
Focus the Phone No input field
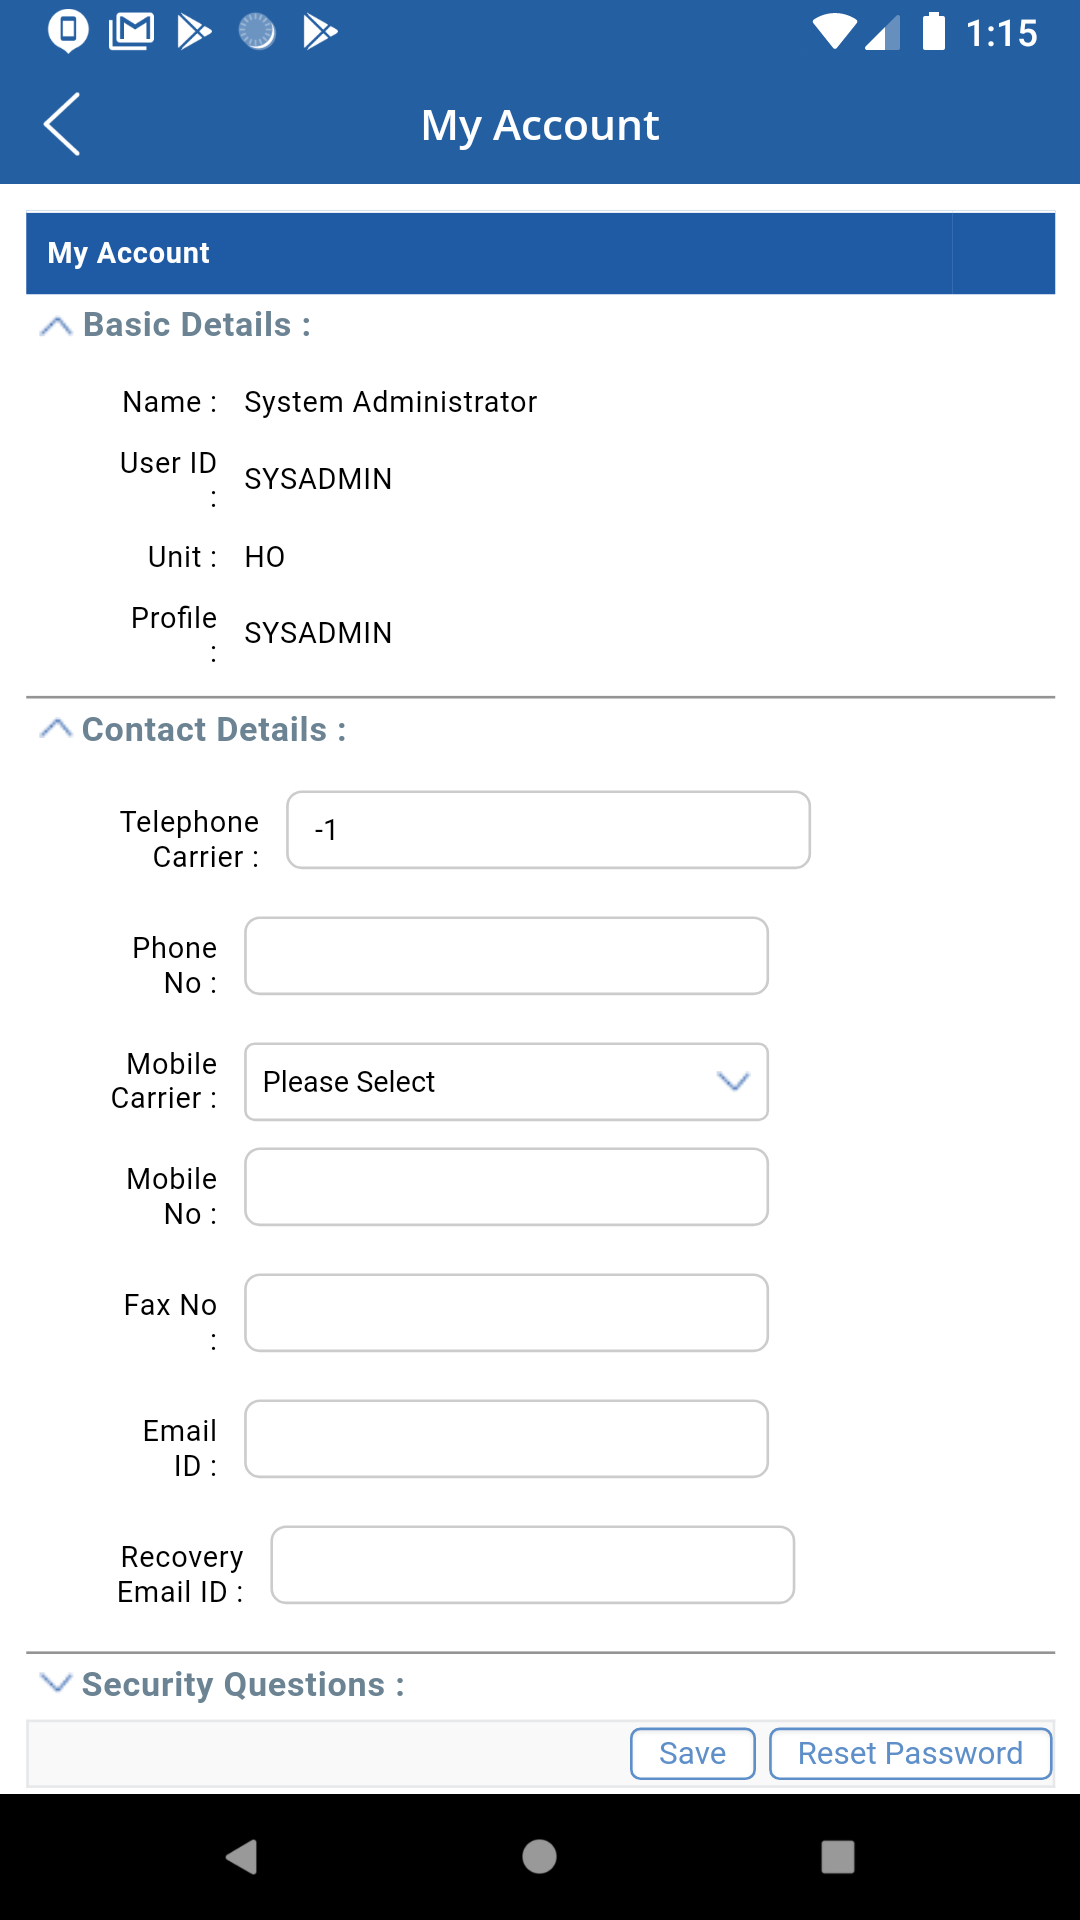(507, 956)
